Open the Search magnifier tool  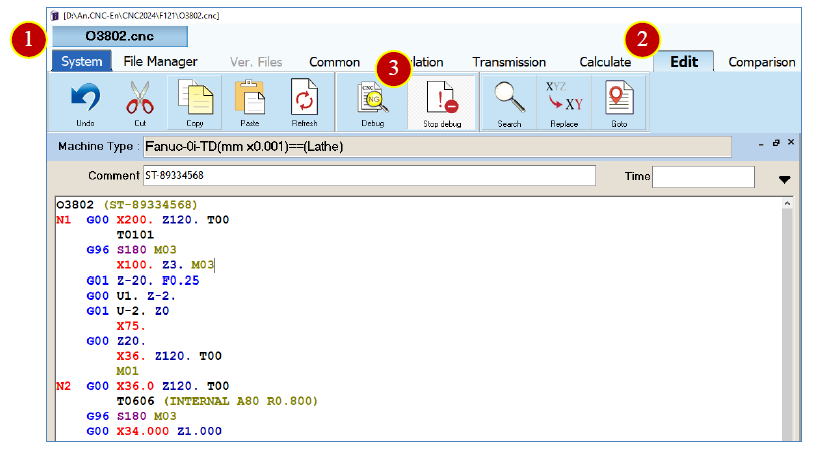click(509, 97)
